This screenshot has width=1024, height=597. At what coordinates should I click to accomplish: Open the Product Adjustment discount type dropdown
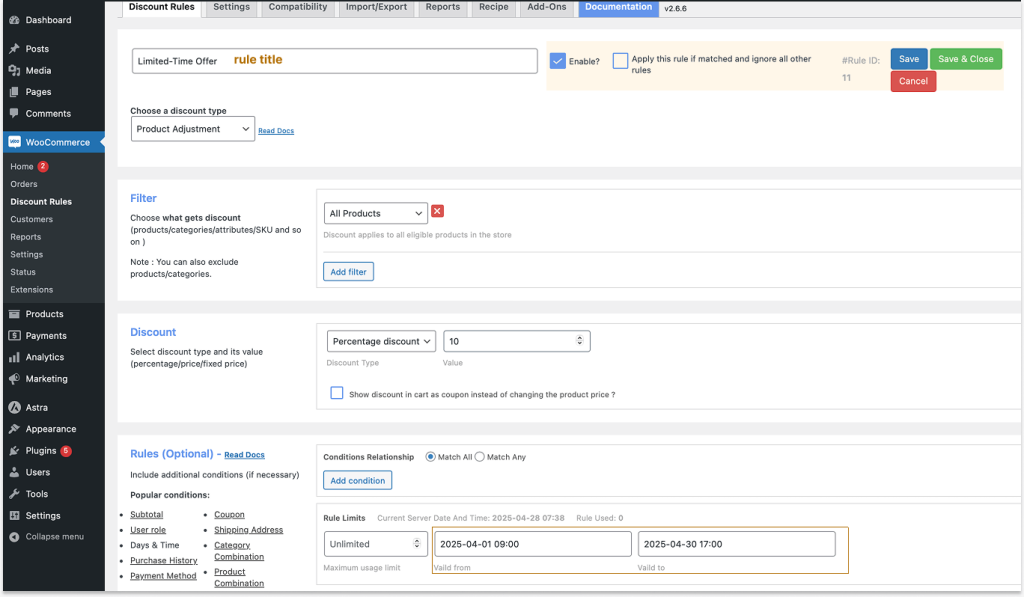193,129
